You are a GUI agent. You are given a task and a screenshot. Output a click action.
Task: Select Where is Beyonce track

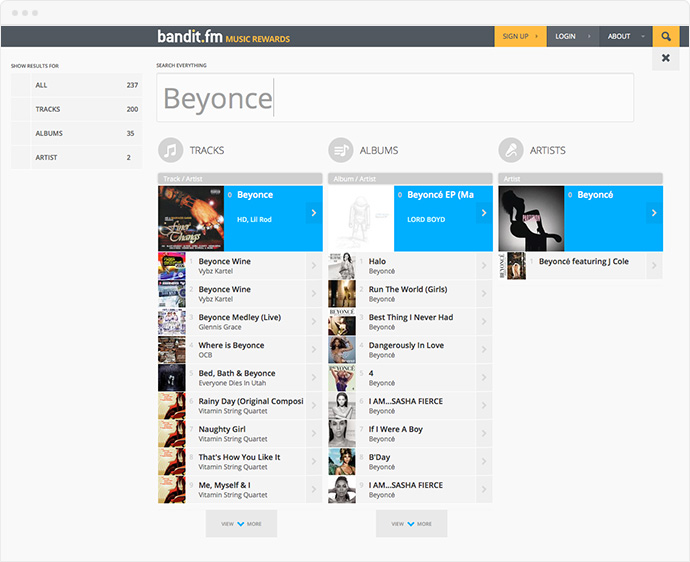tap(240, 349)
